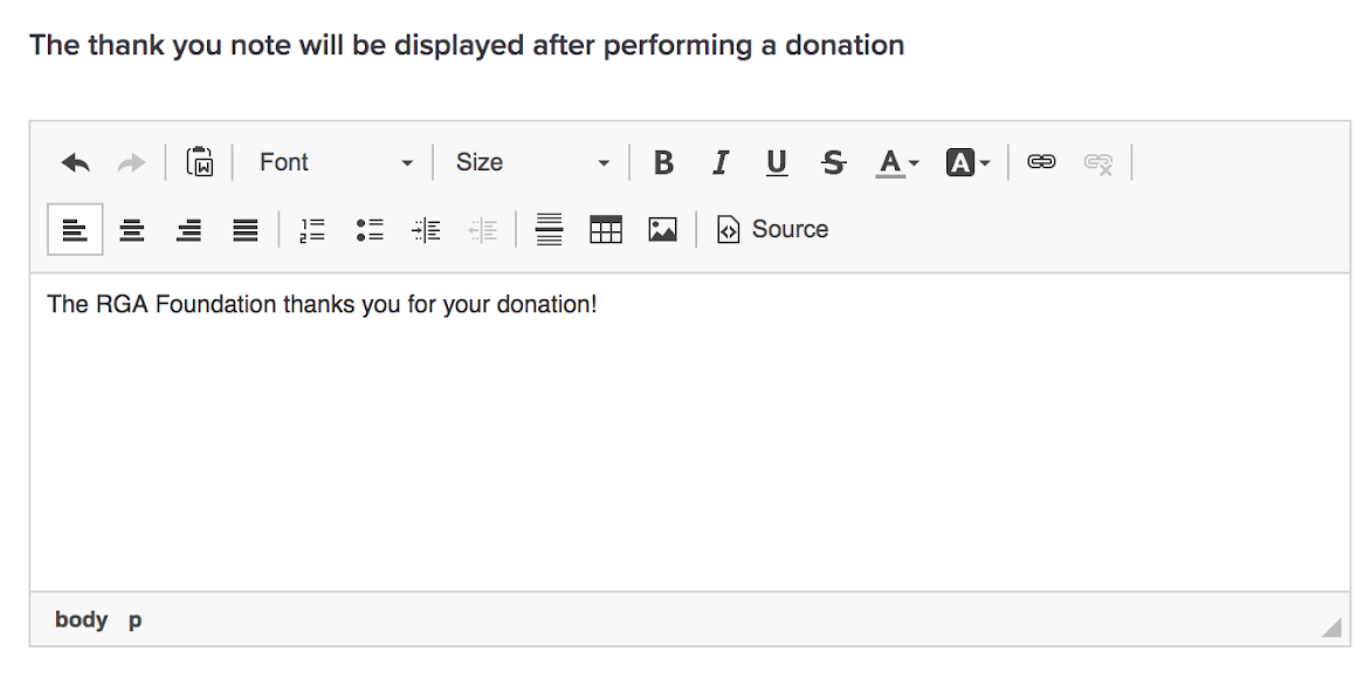
Task: Expand the background color picker
Action: 967,163
